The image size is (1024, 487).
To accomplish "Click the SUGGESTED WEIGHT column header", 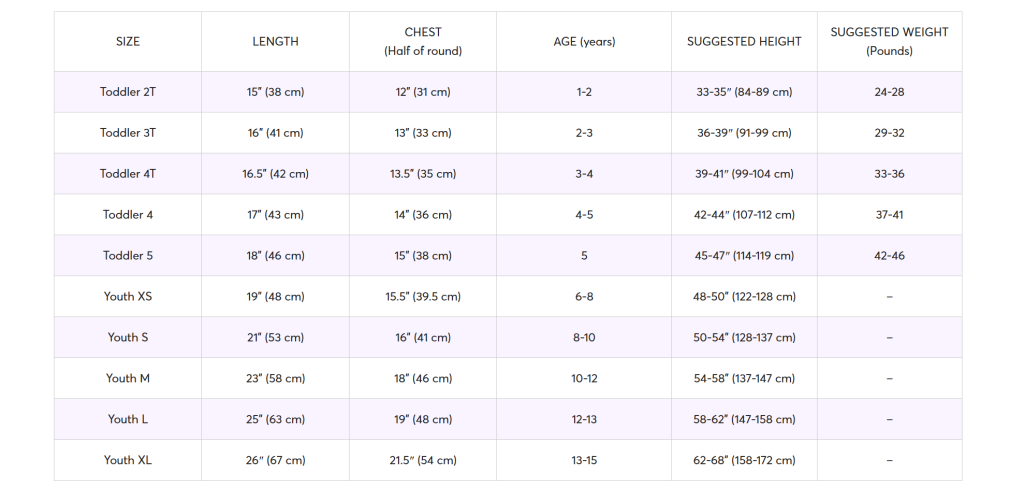I will (889, 42).
